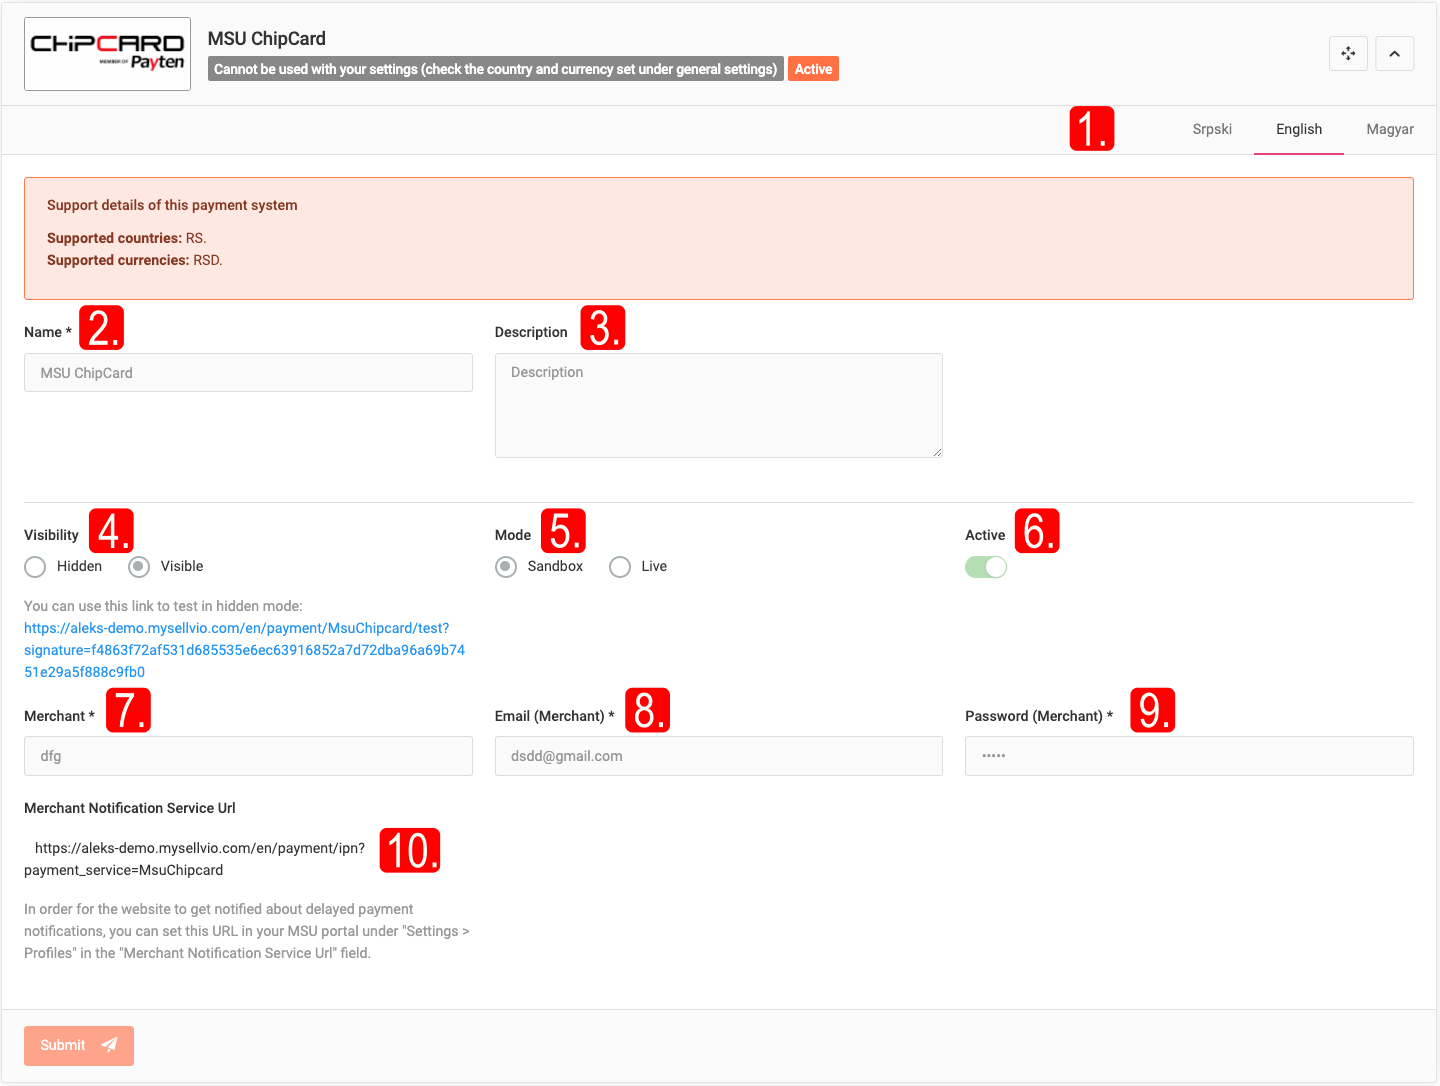Viewport: 1440px width, 1086px height.
Task: Click the orange Active status badge
Action: coord(813,69)
